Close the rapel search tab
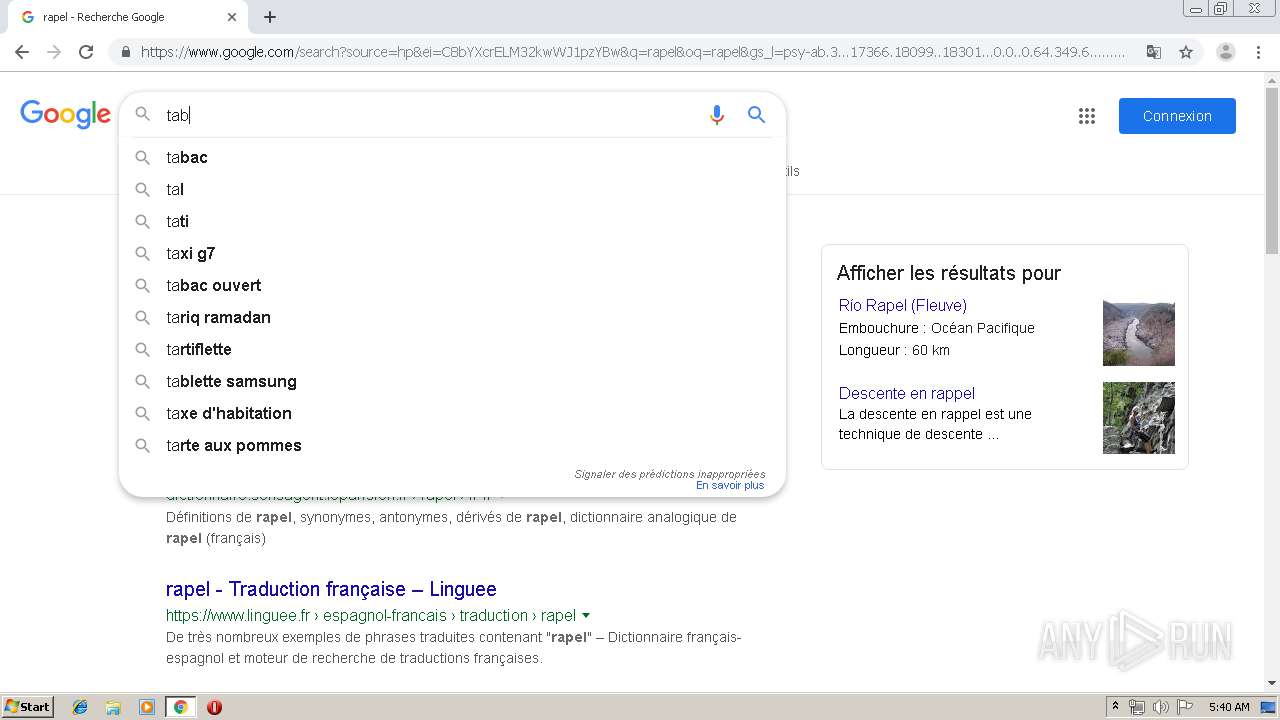This screenshot has width=1280, height=720. [x=232, y=17]
